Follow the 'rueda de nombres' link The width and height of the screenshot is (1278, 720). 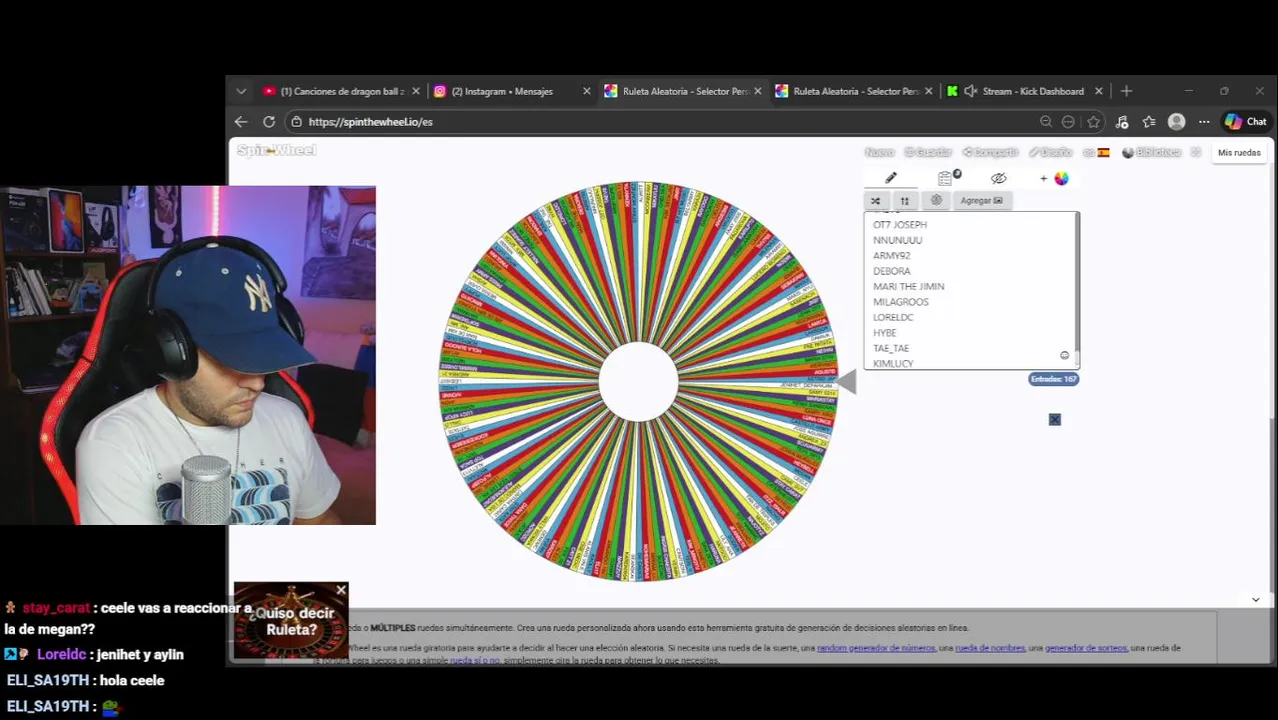(990, 648)
